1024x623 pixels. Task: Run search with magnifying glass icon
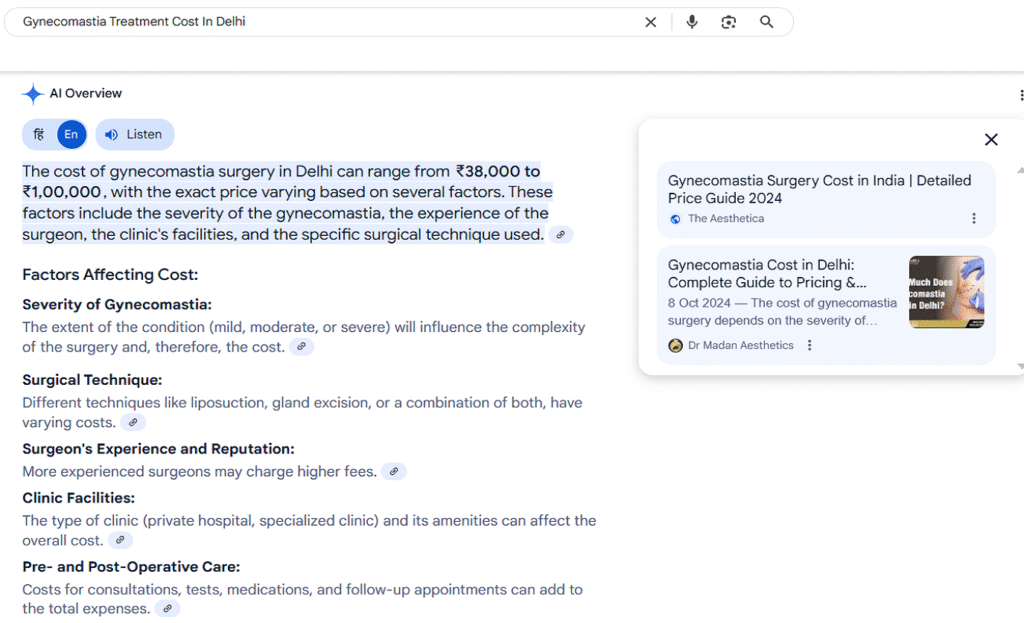click(x=767, y=22)
